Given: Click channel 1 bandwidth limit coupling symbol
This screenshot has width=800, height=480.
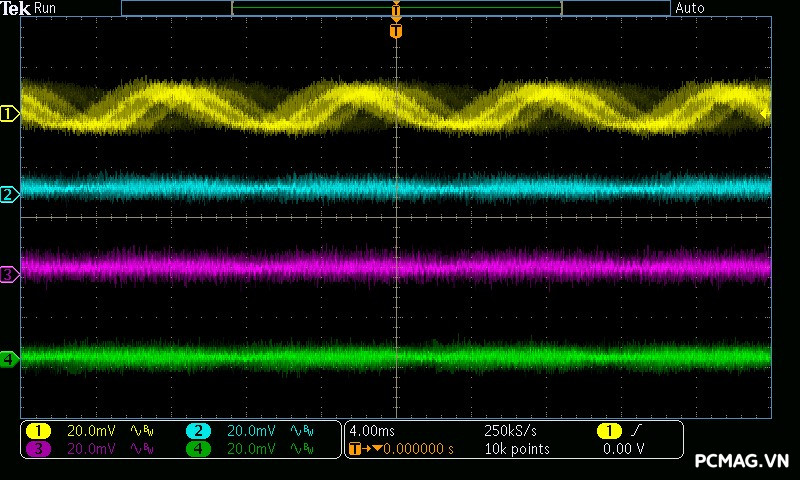Looking at the screenshot, I should (x=142, y=430).
